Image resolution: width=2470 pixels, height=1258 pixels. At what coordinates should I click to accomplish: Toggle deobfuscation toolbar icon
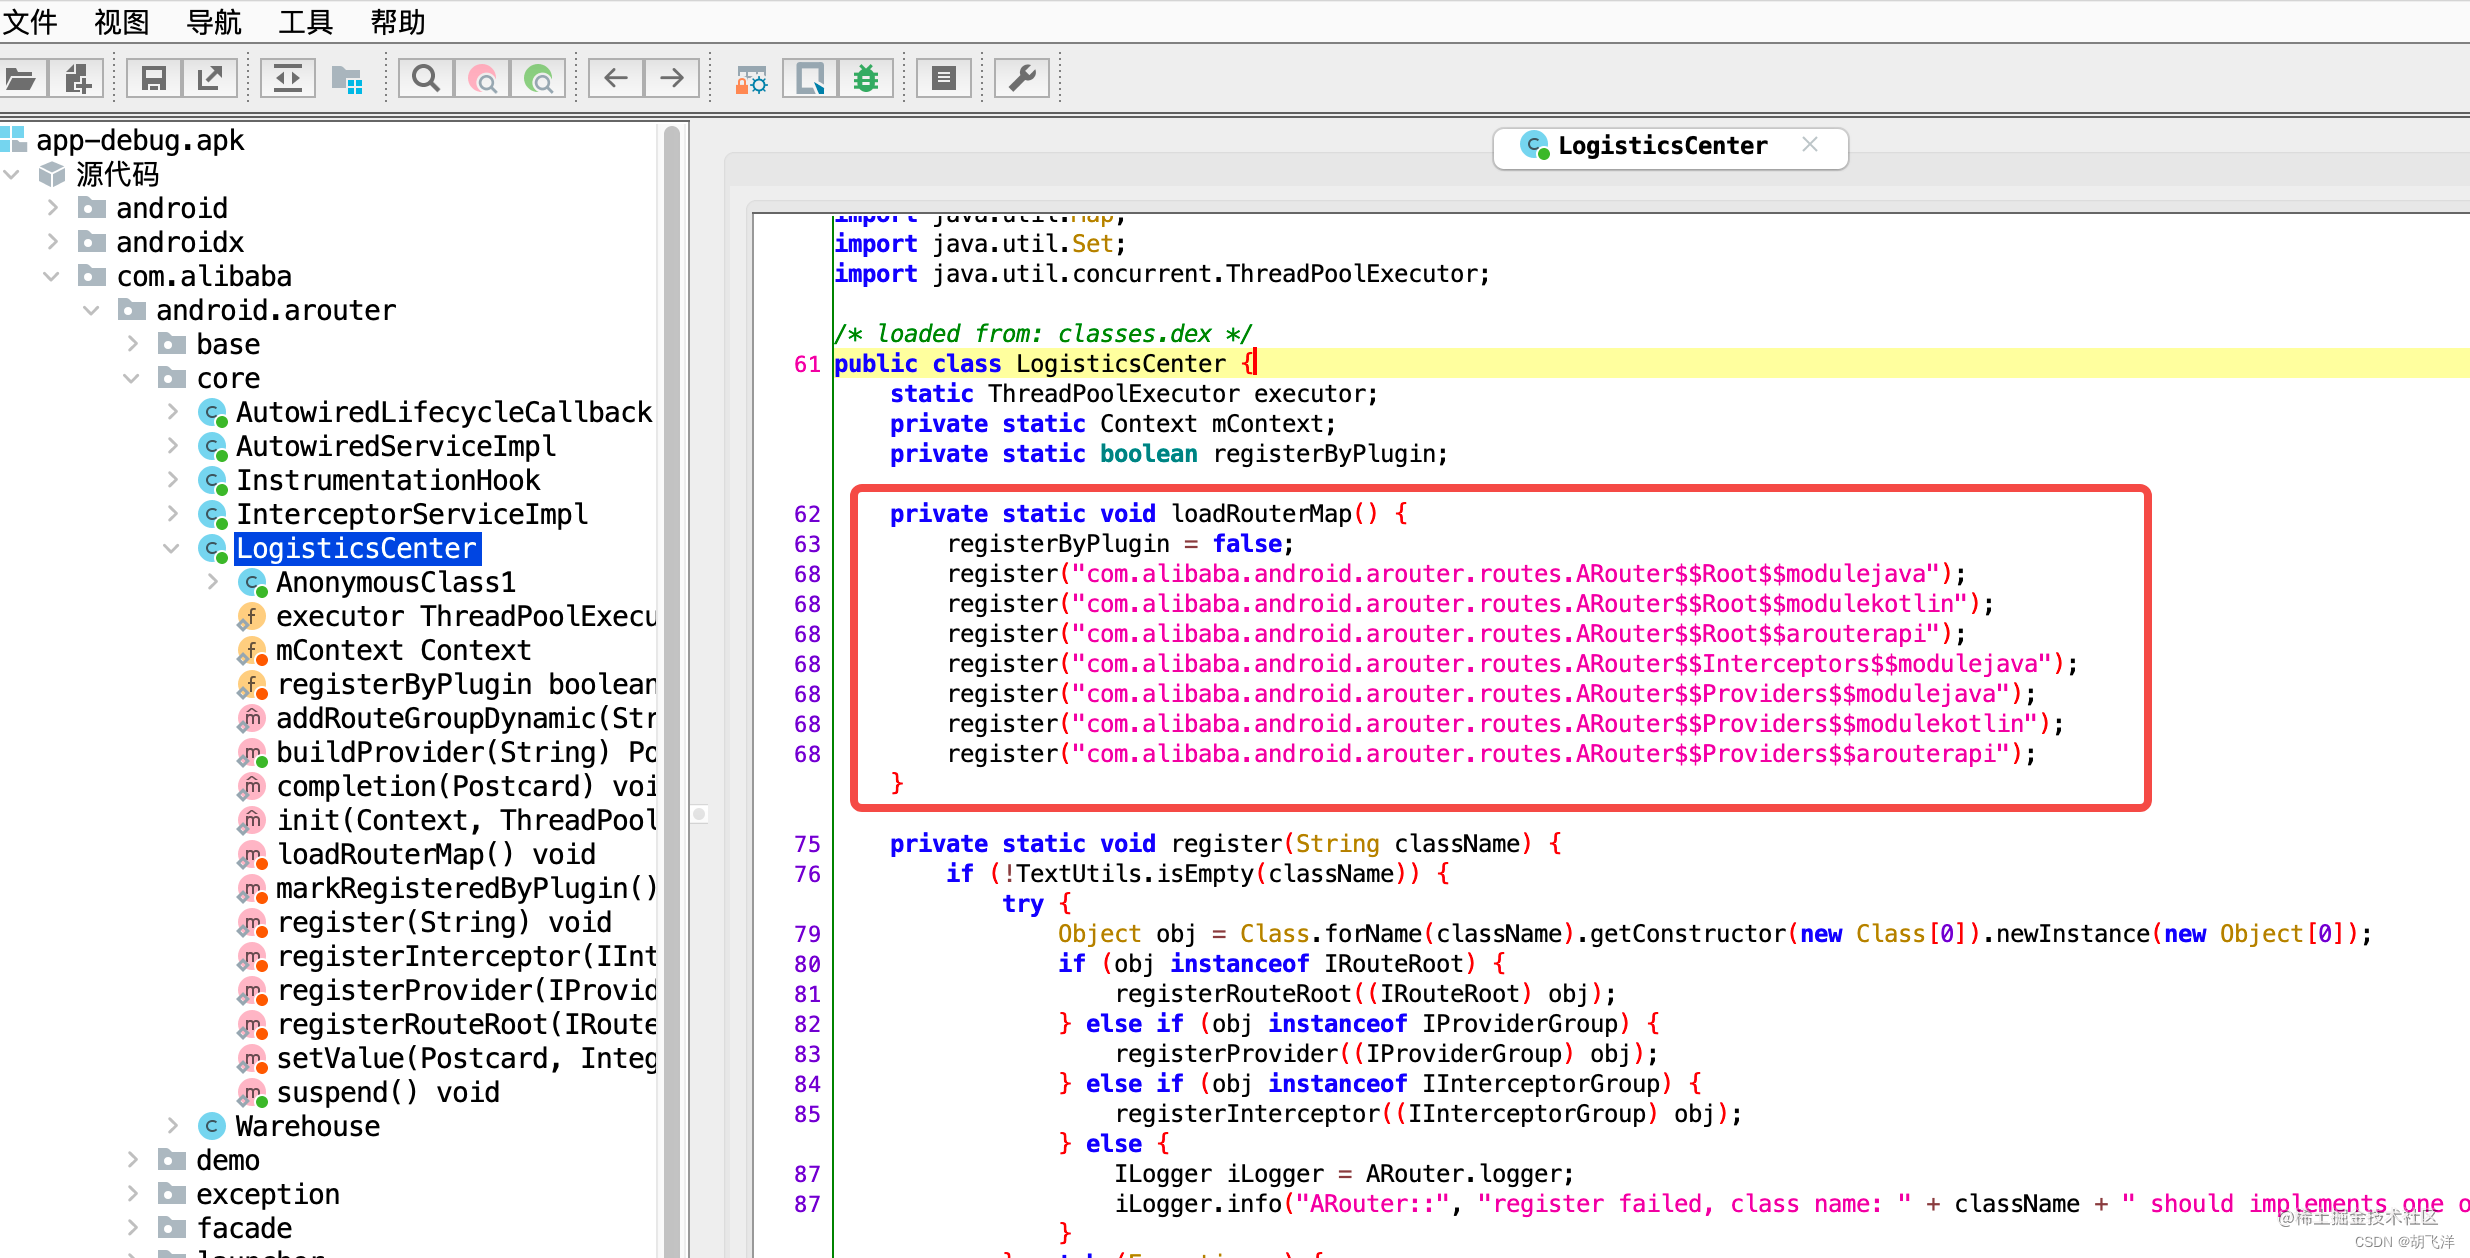(x=751, y=78)
